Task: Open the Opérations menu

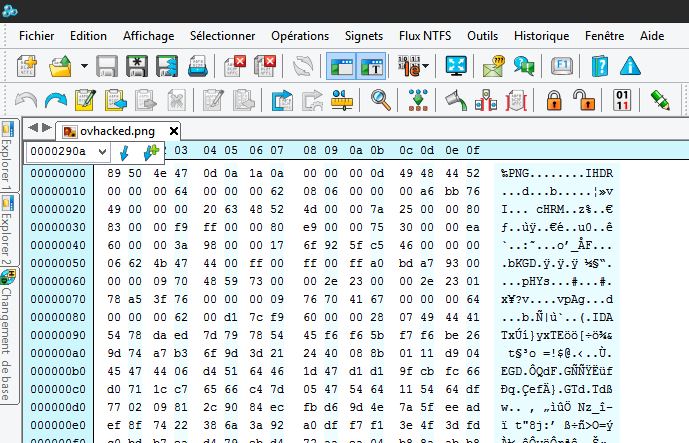Action: pos(300,36)
